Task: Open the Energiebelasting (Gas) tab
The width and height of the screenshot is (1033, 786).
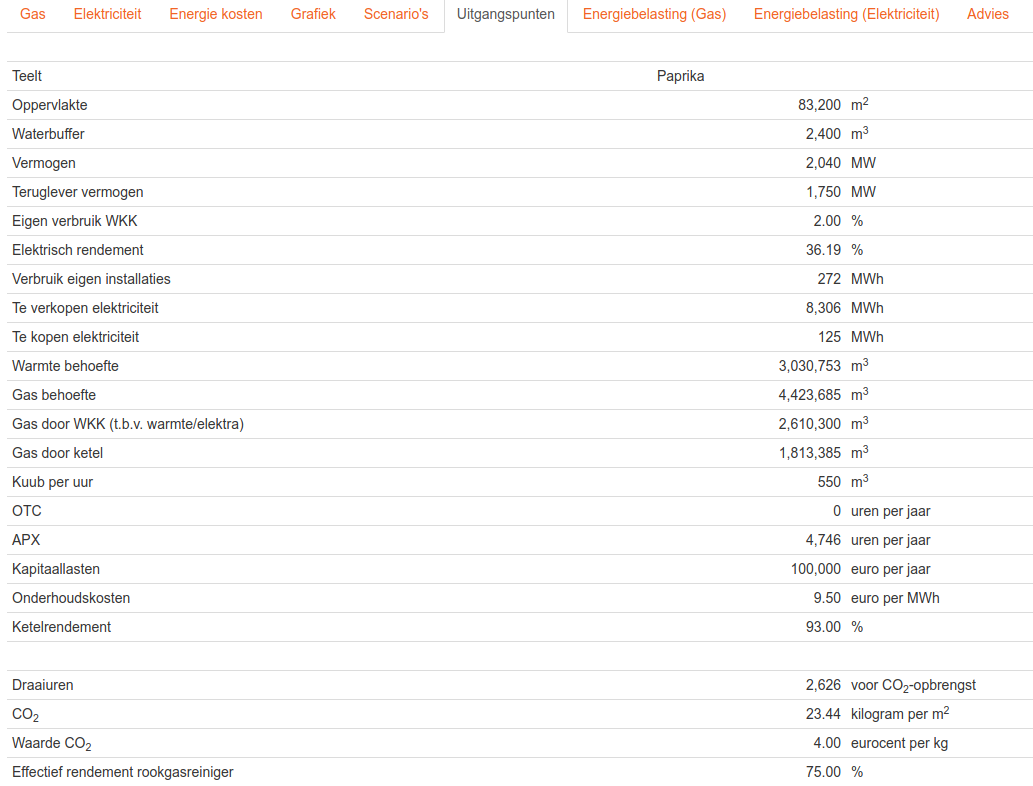Action: pyautogui.click(x=654, y=14)
